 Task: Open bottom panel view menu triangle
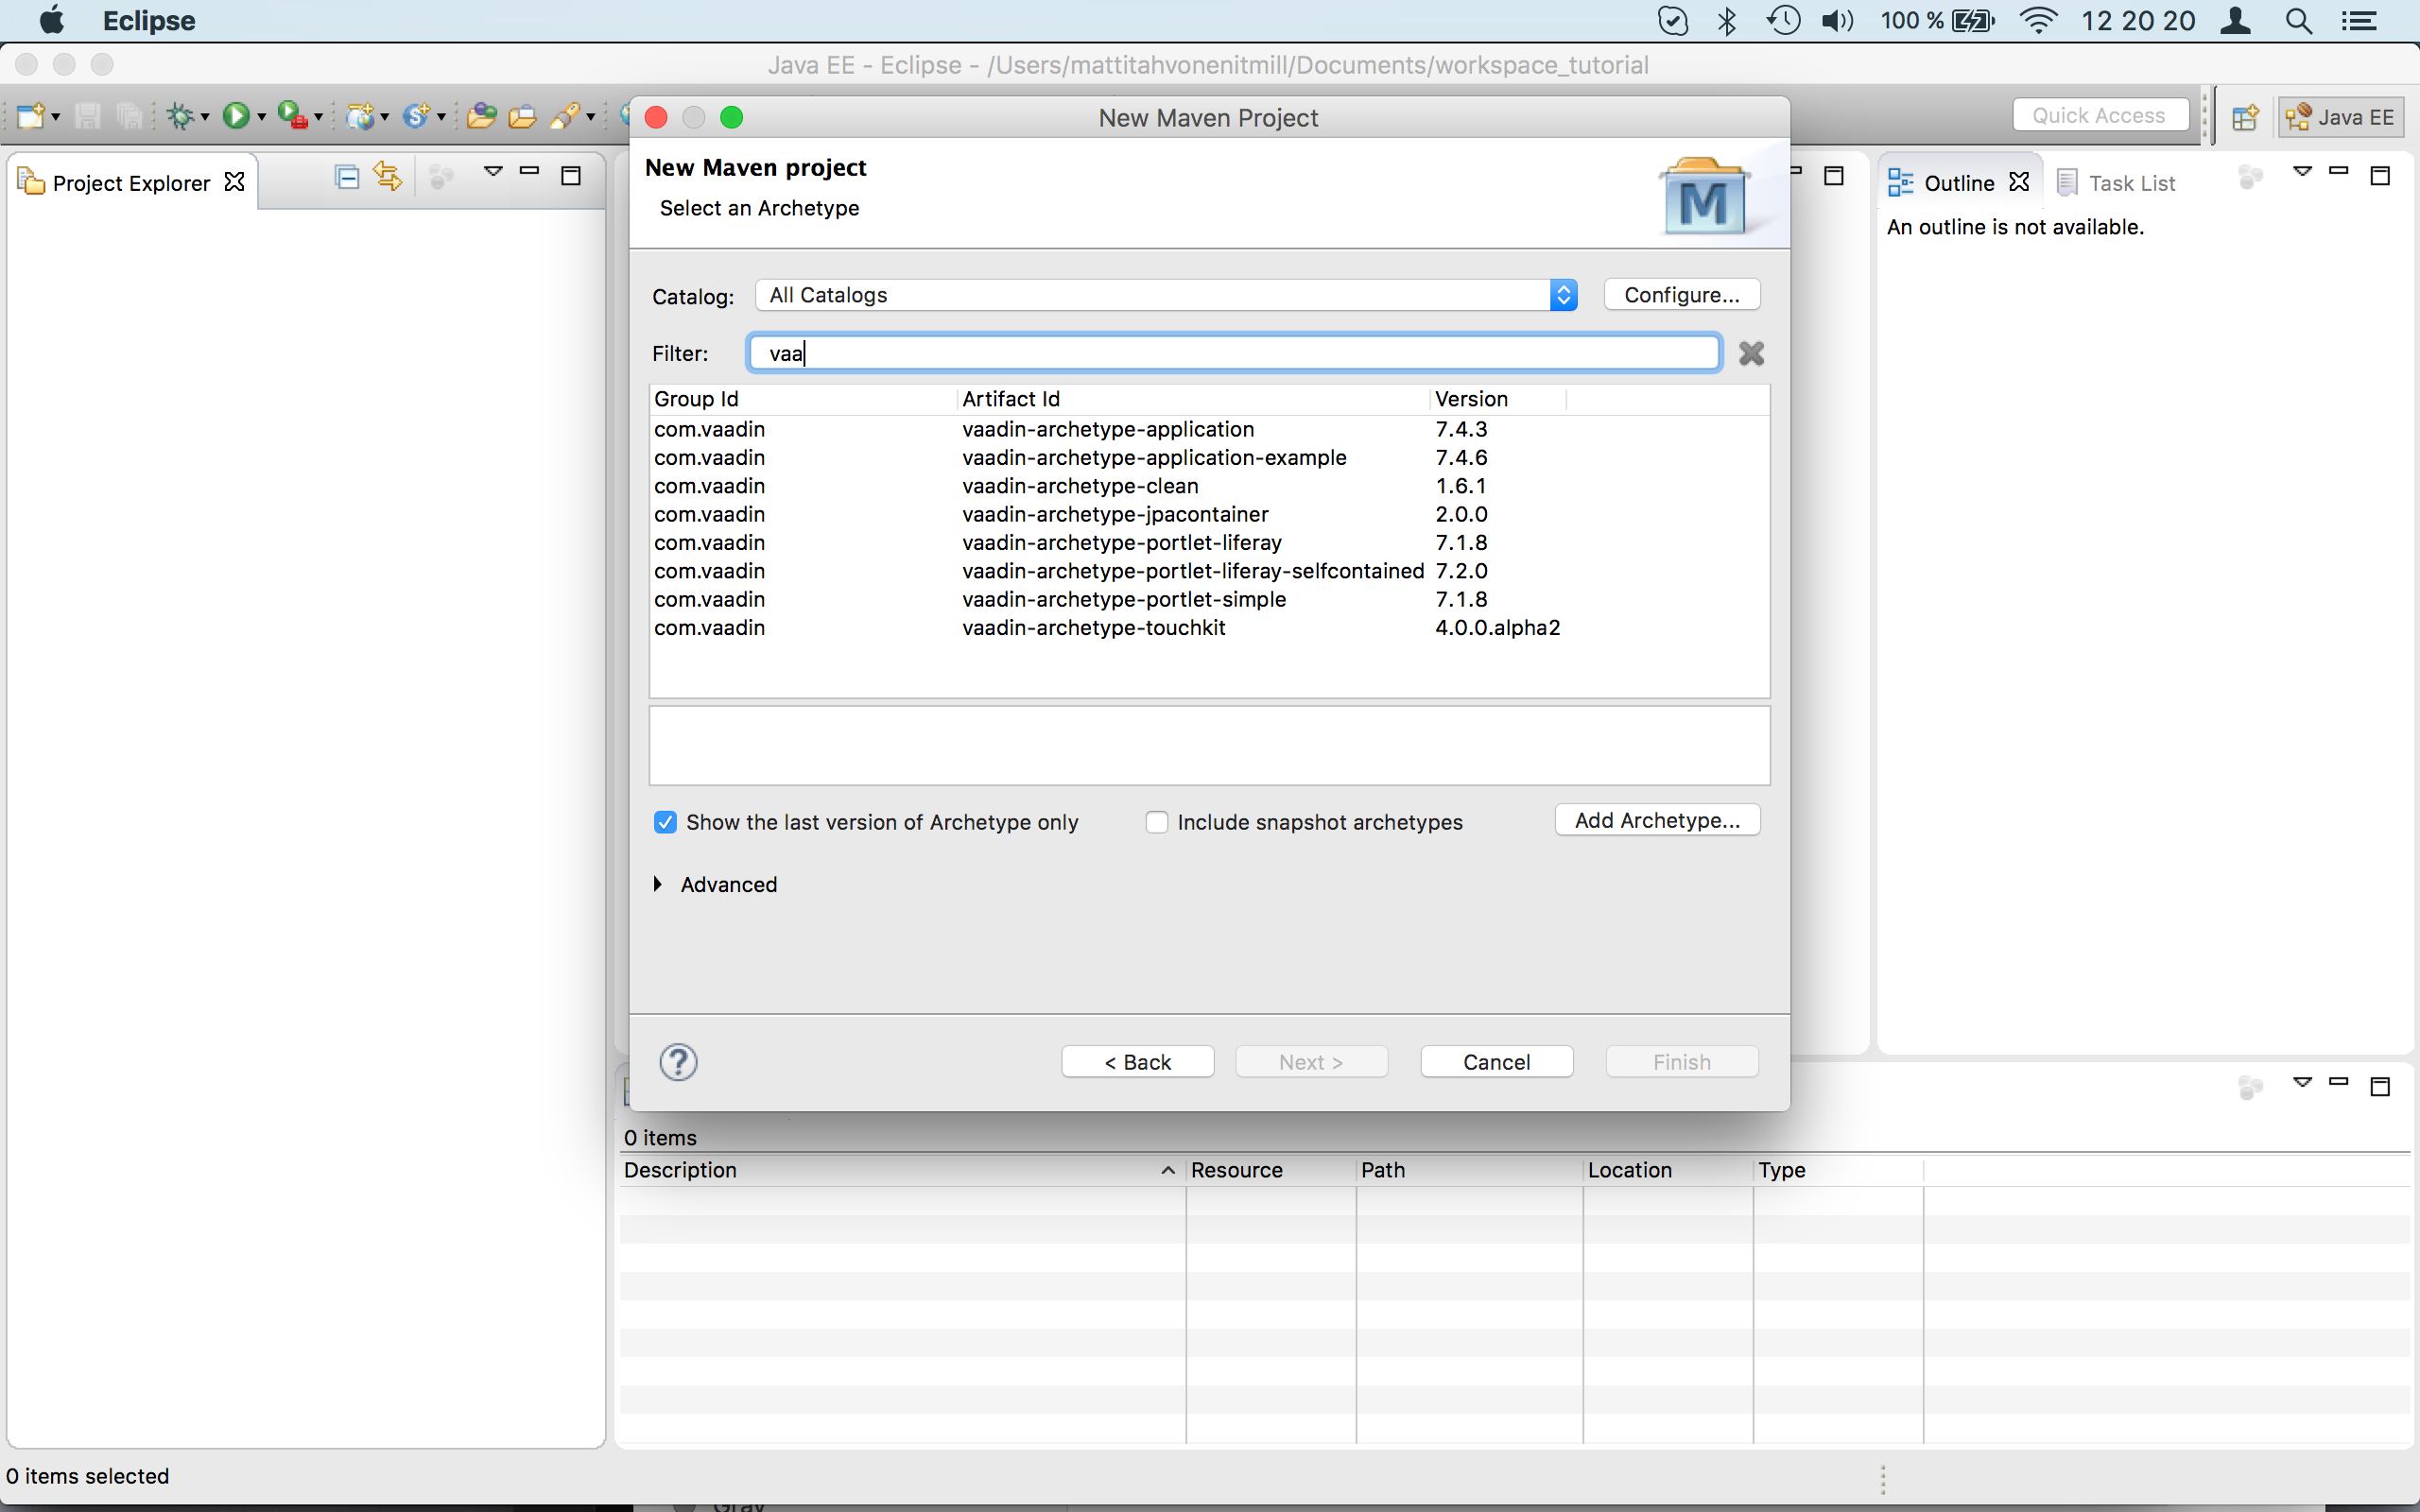pos(2303,1082)
